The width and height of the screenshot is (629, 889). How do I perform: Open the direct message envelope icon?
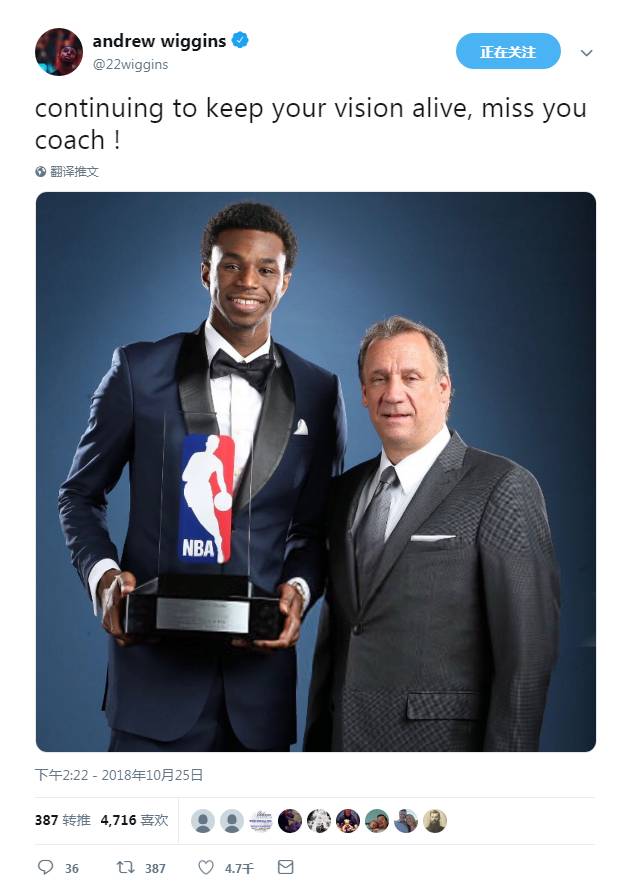point(286,866)
